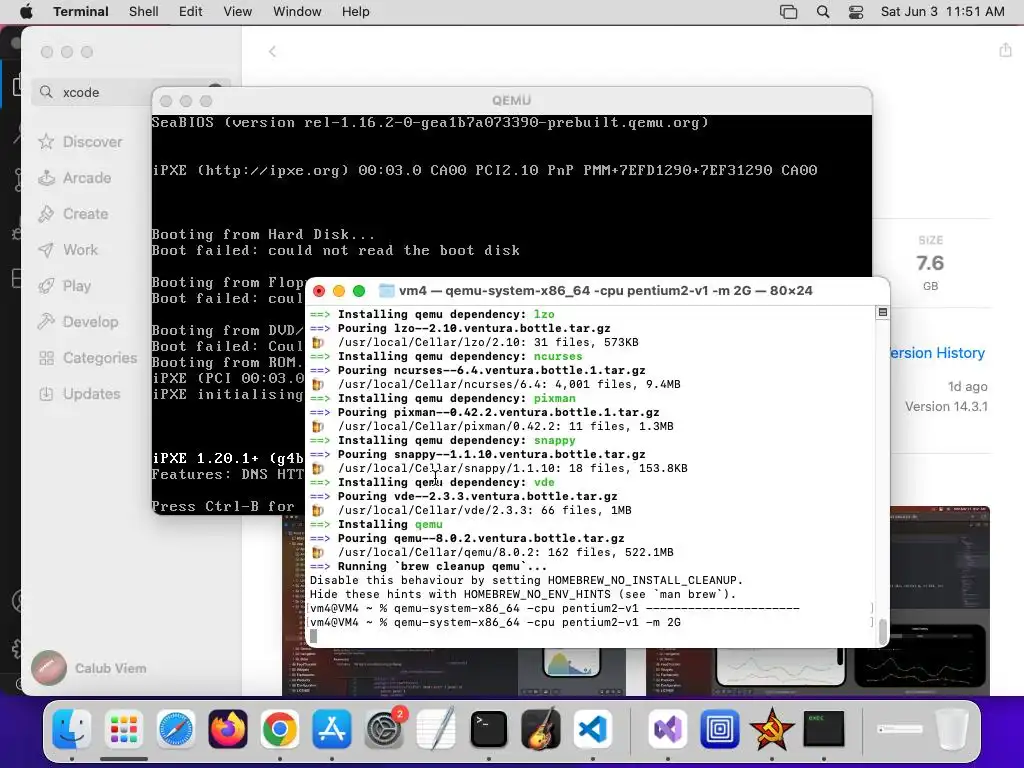Open System Settings from the Dock
1024x768 pixels.
(x=384, y=729)
